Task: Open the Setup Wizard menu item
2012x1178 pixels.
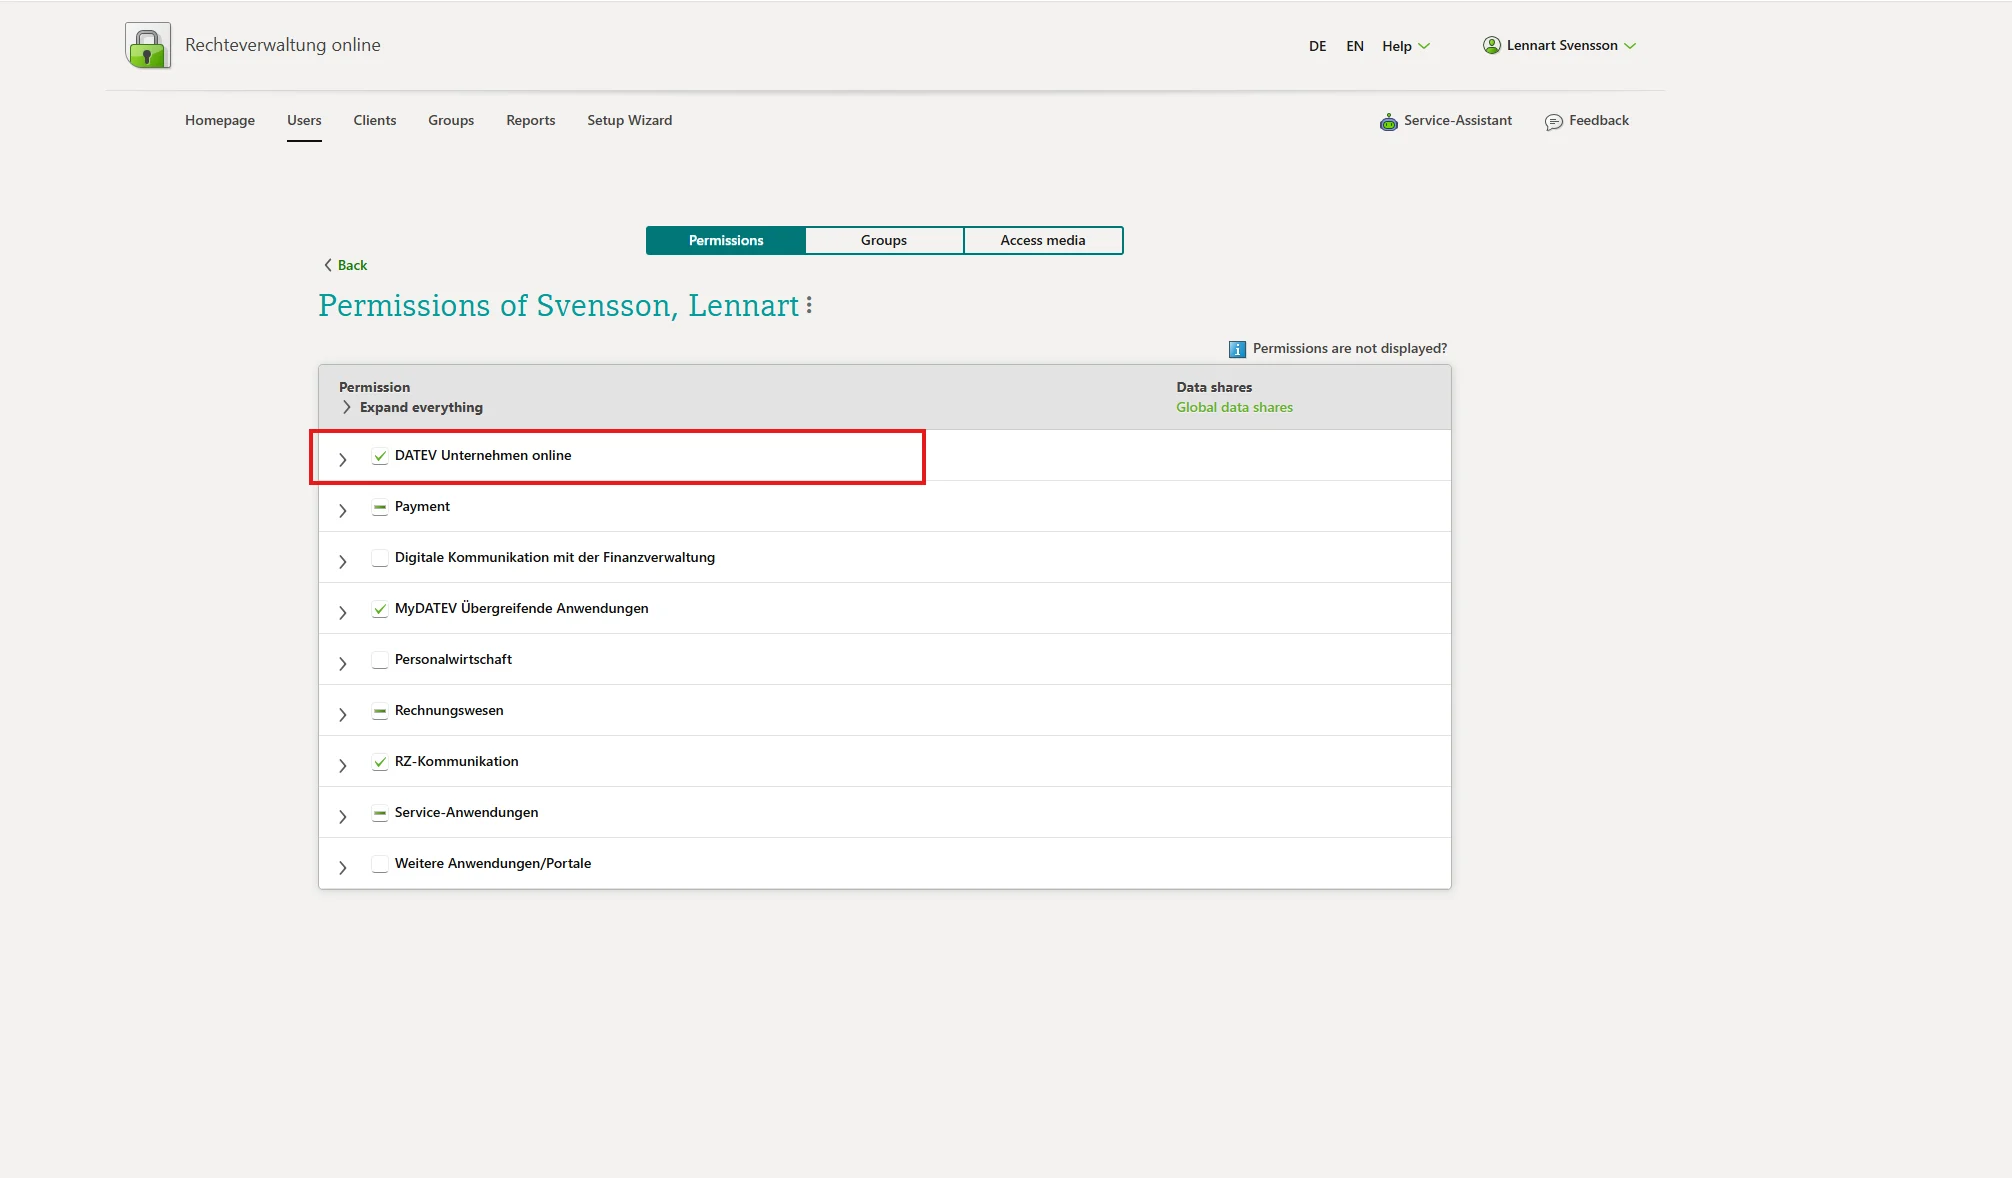Action: click(630, 120)
